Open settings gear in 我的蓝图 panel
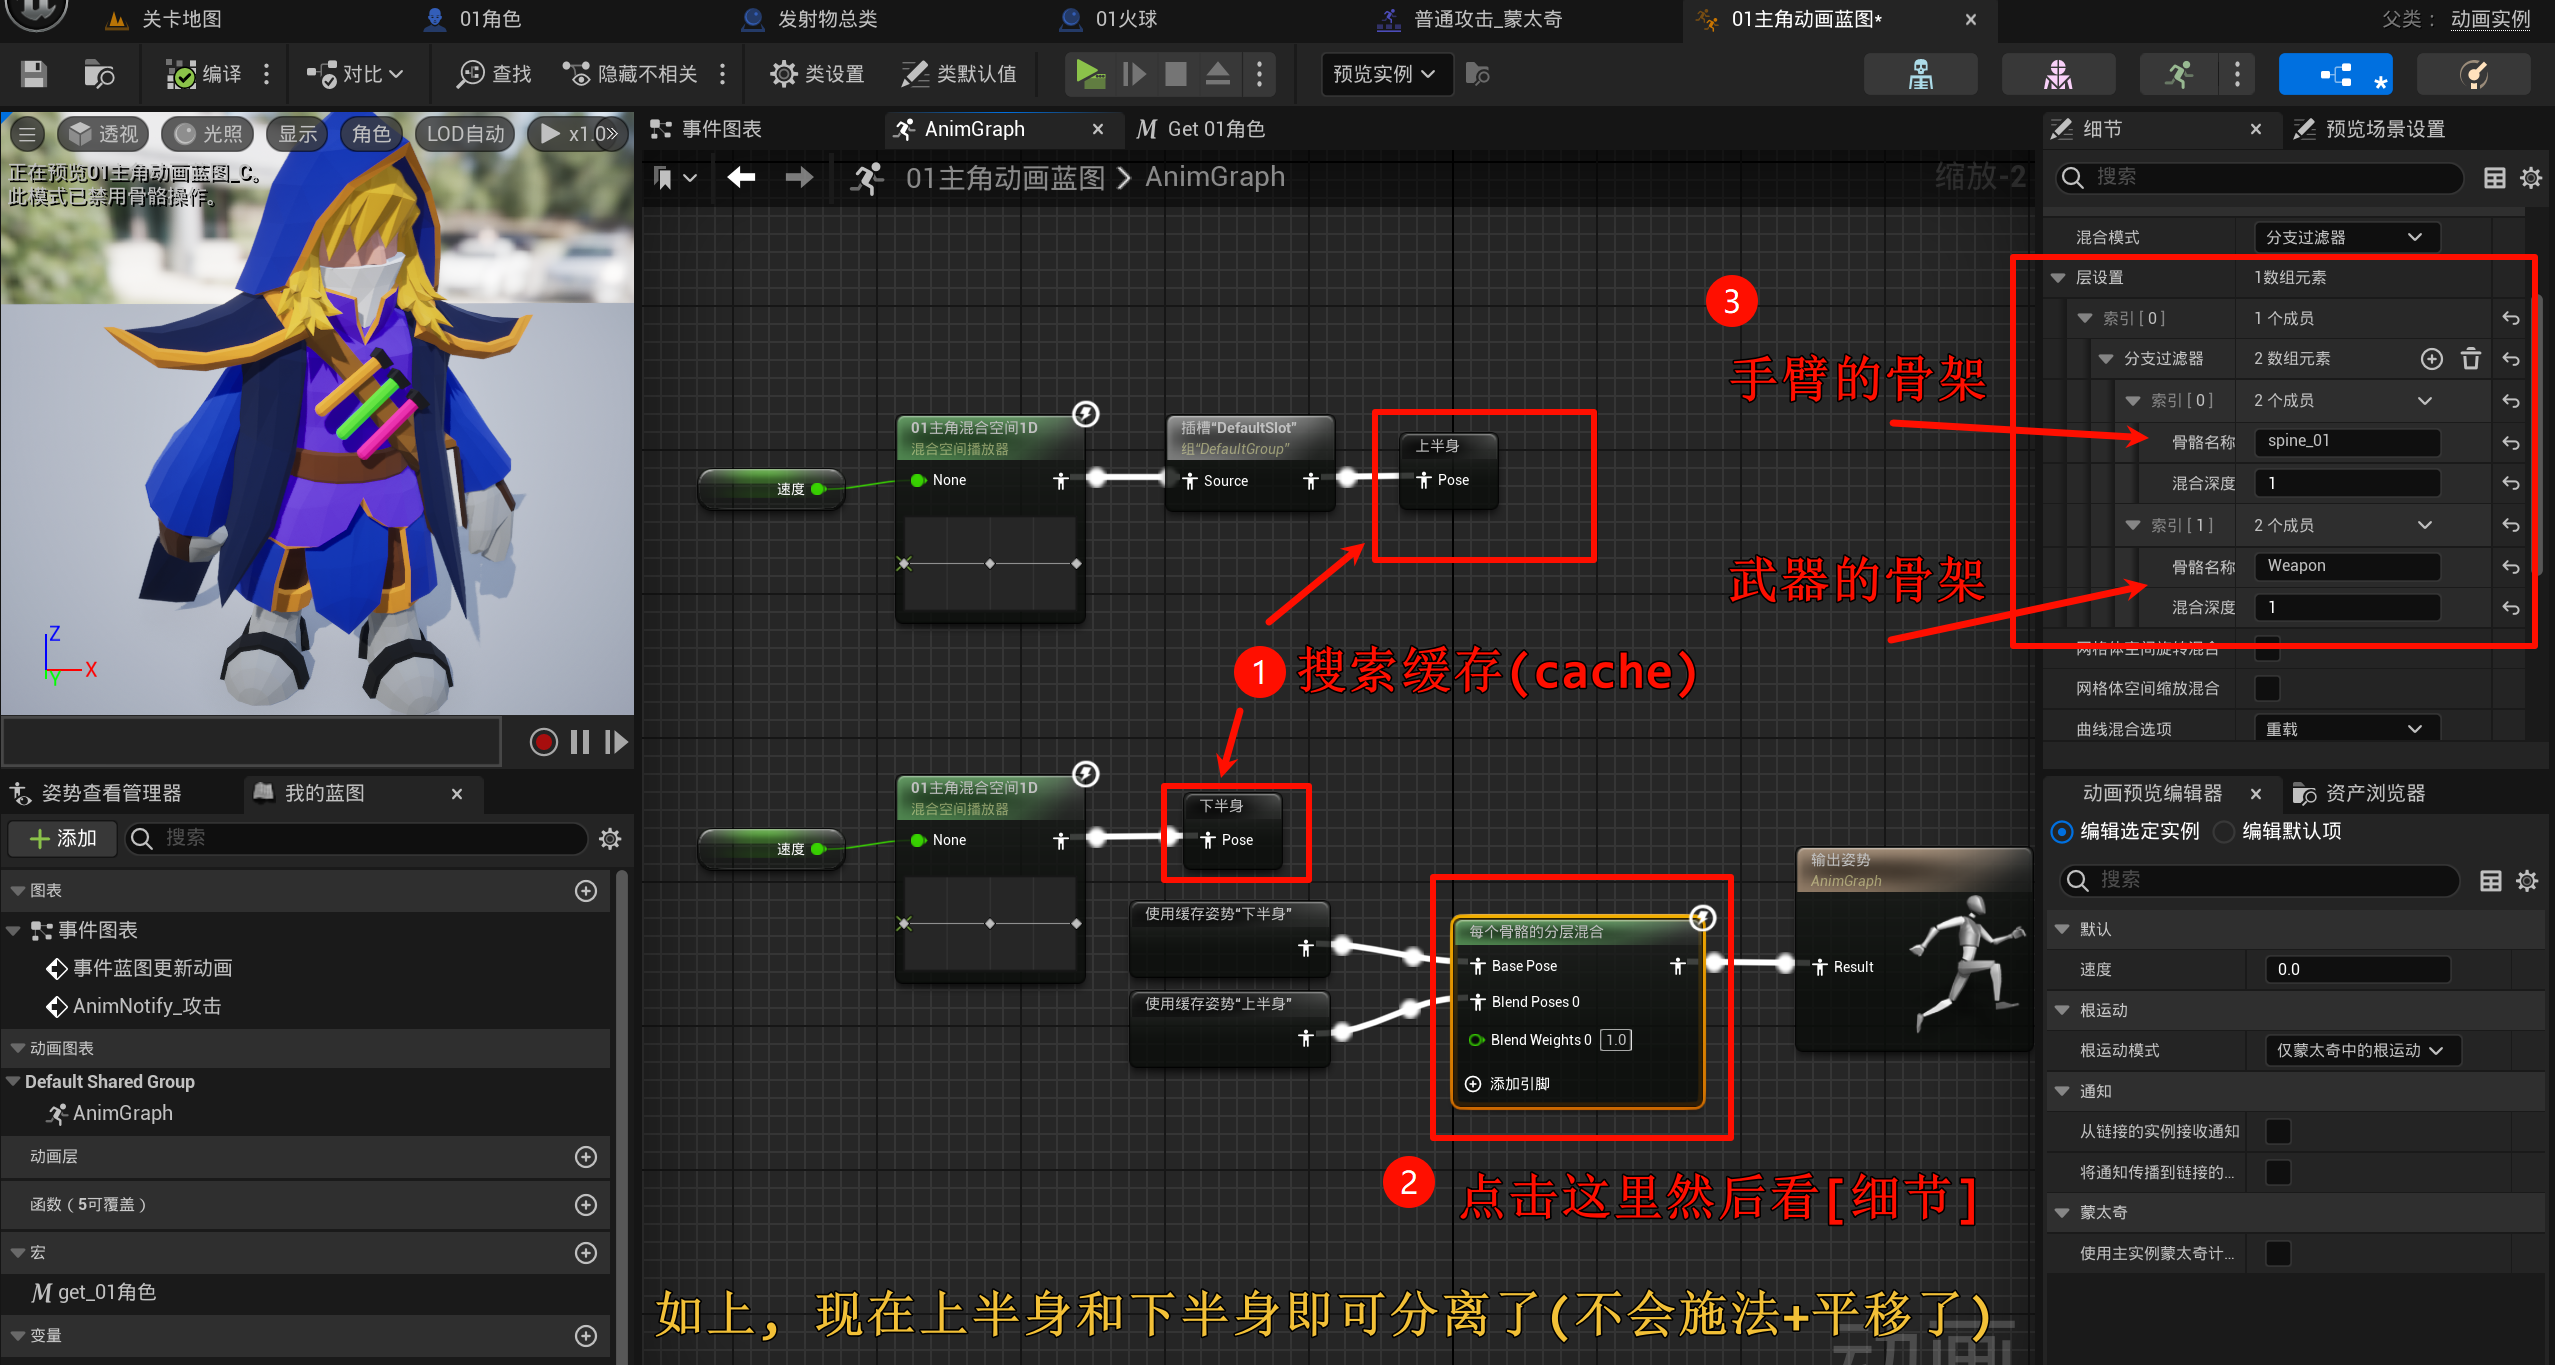Image resolution: width=2555 pixels, height=1365 pixels. pos(610,838)
